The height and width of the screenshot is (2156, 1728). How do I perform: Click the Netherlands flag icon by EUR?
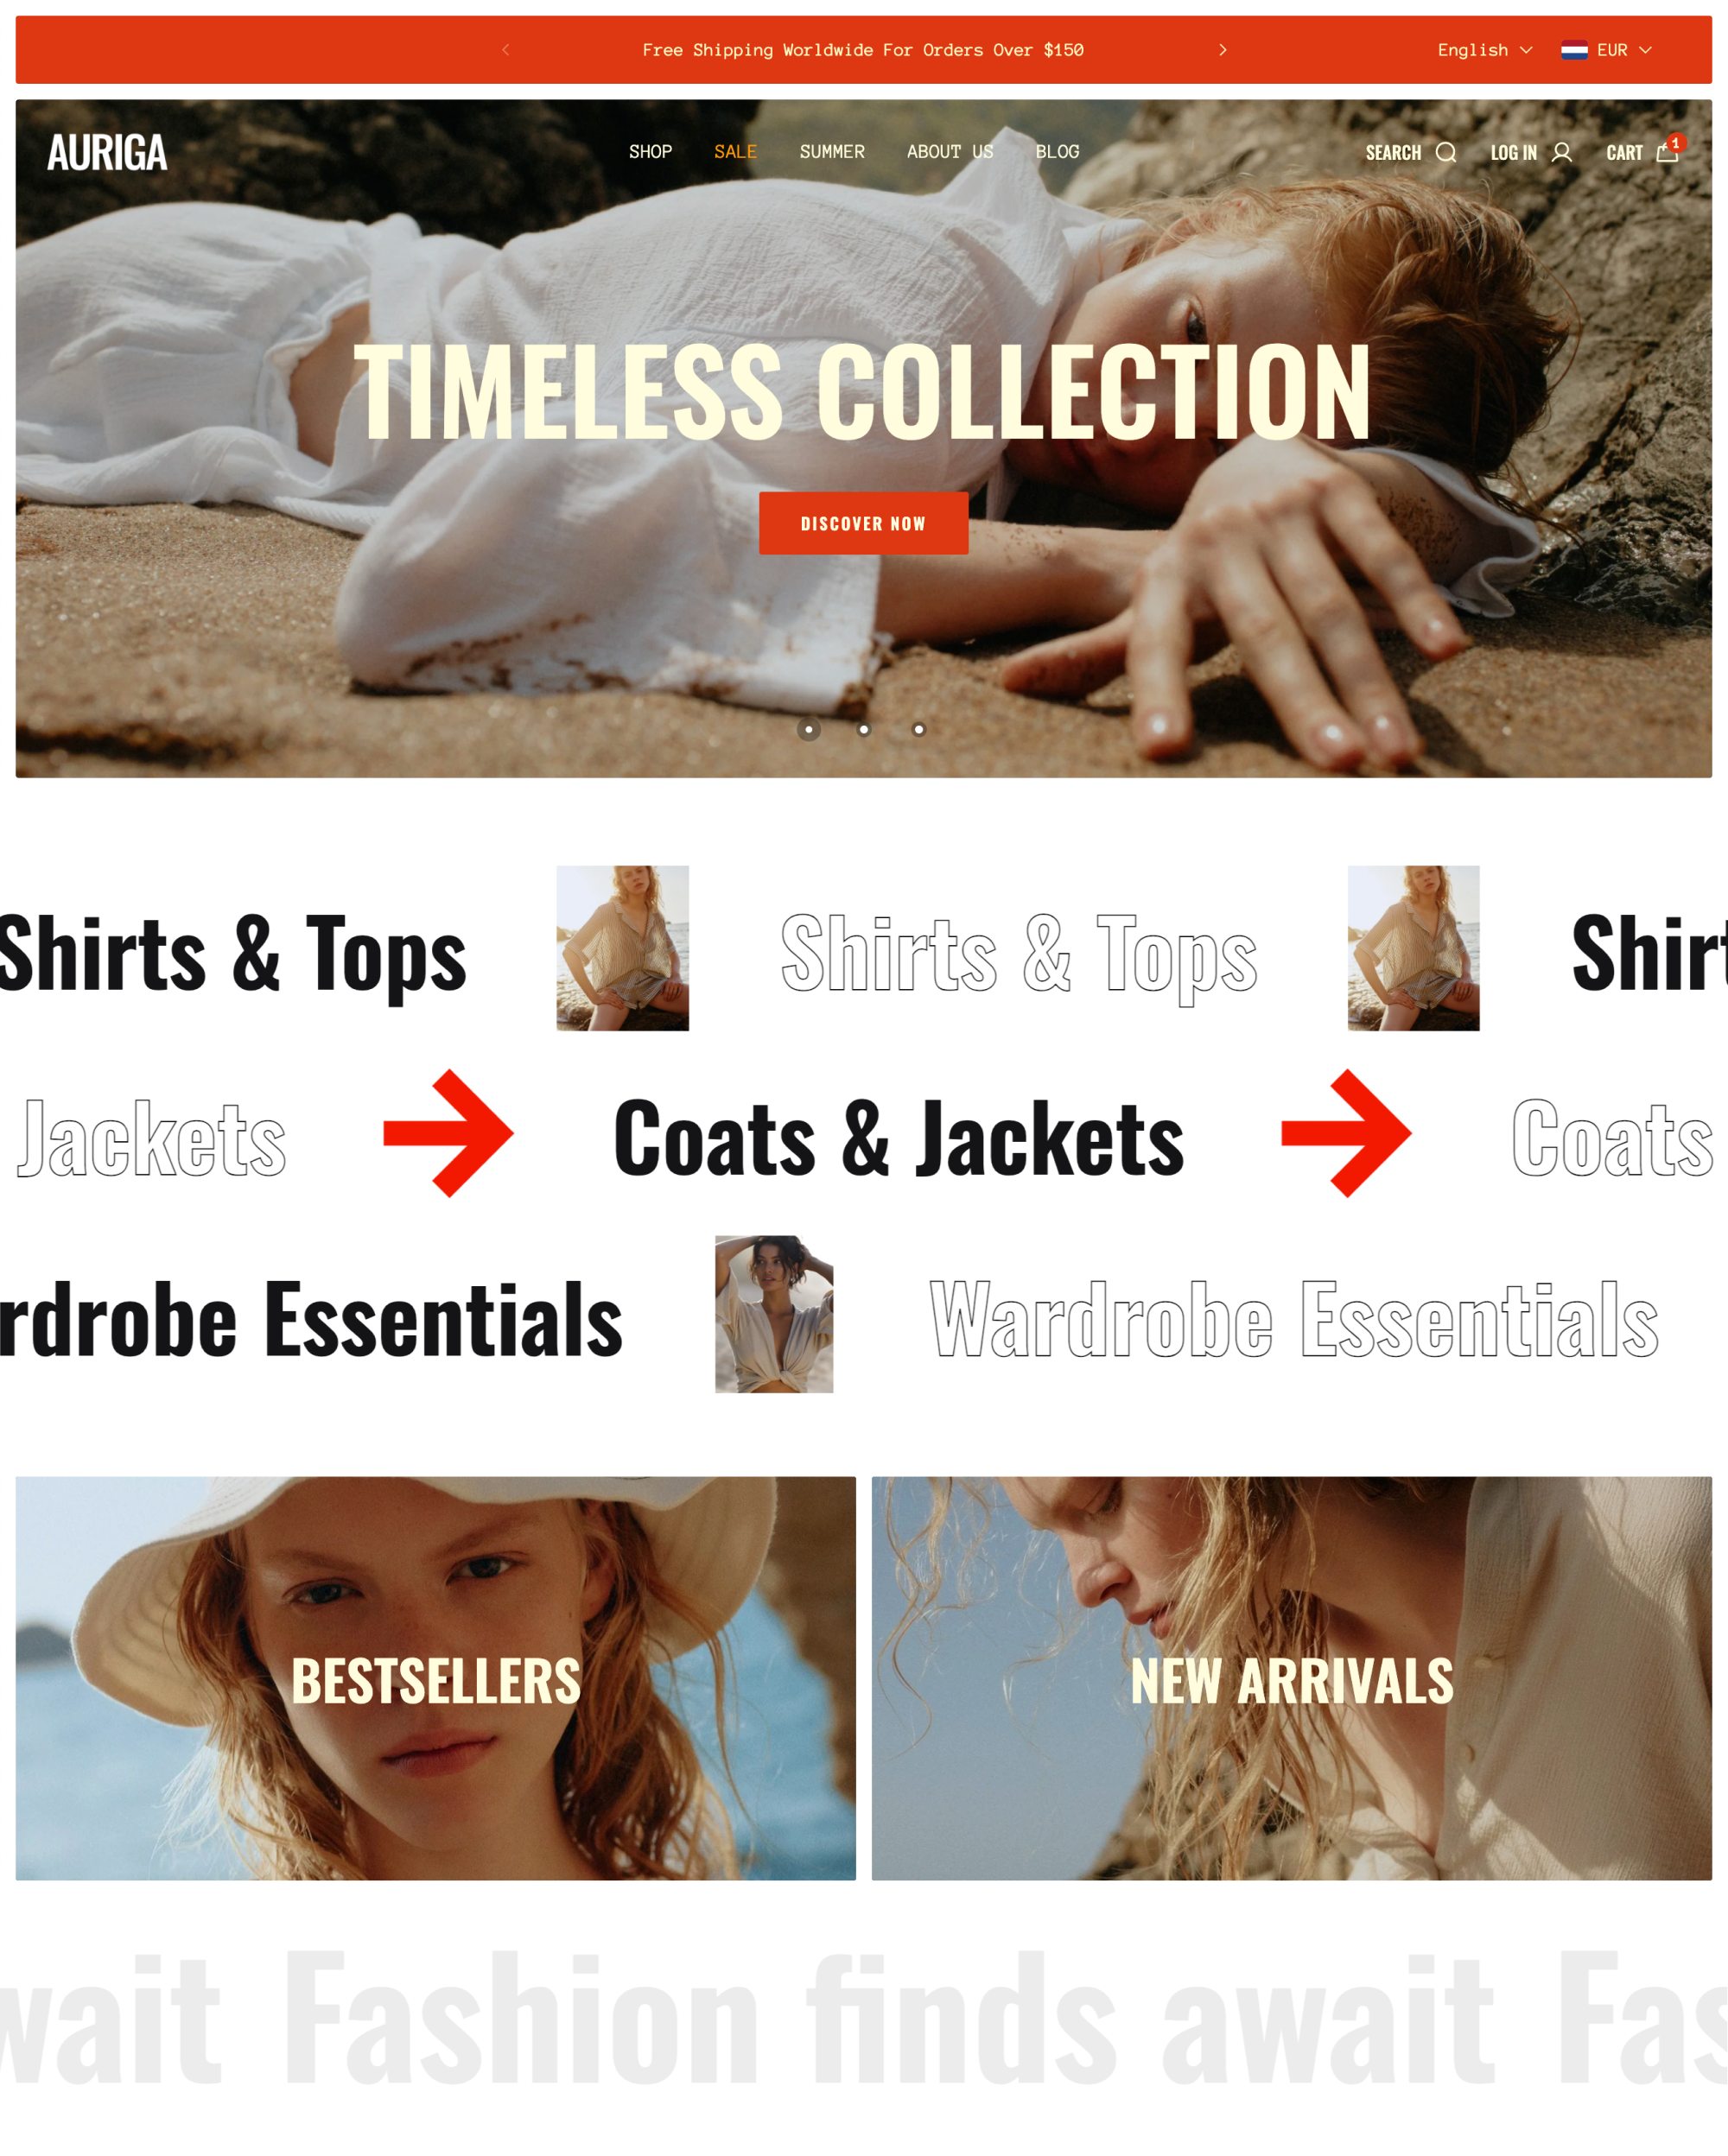1574,50
